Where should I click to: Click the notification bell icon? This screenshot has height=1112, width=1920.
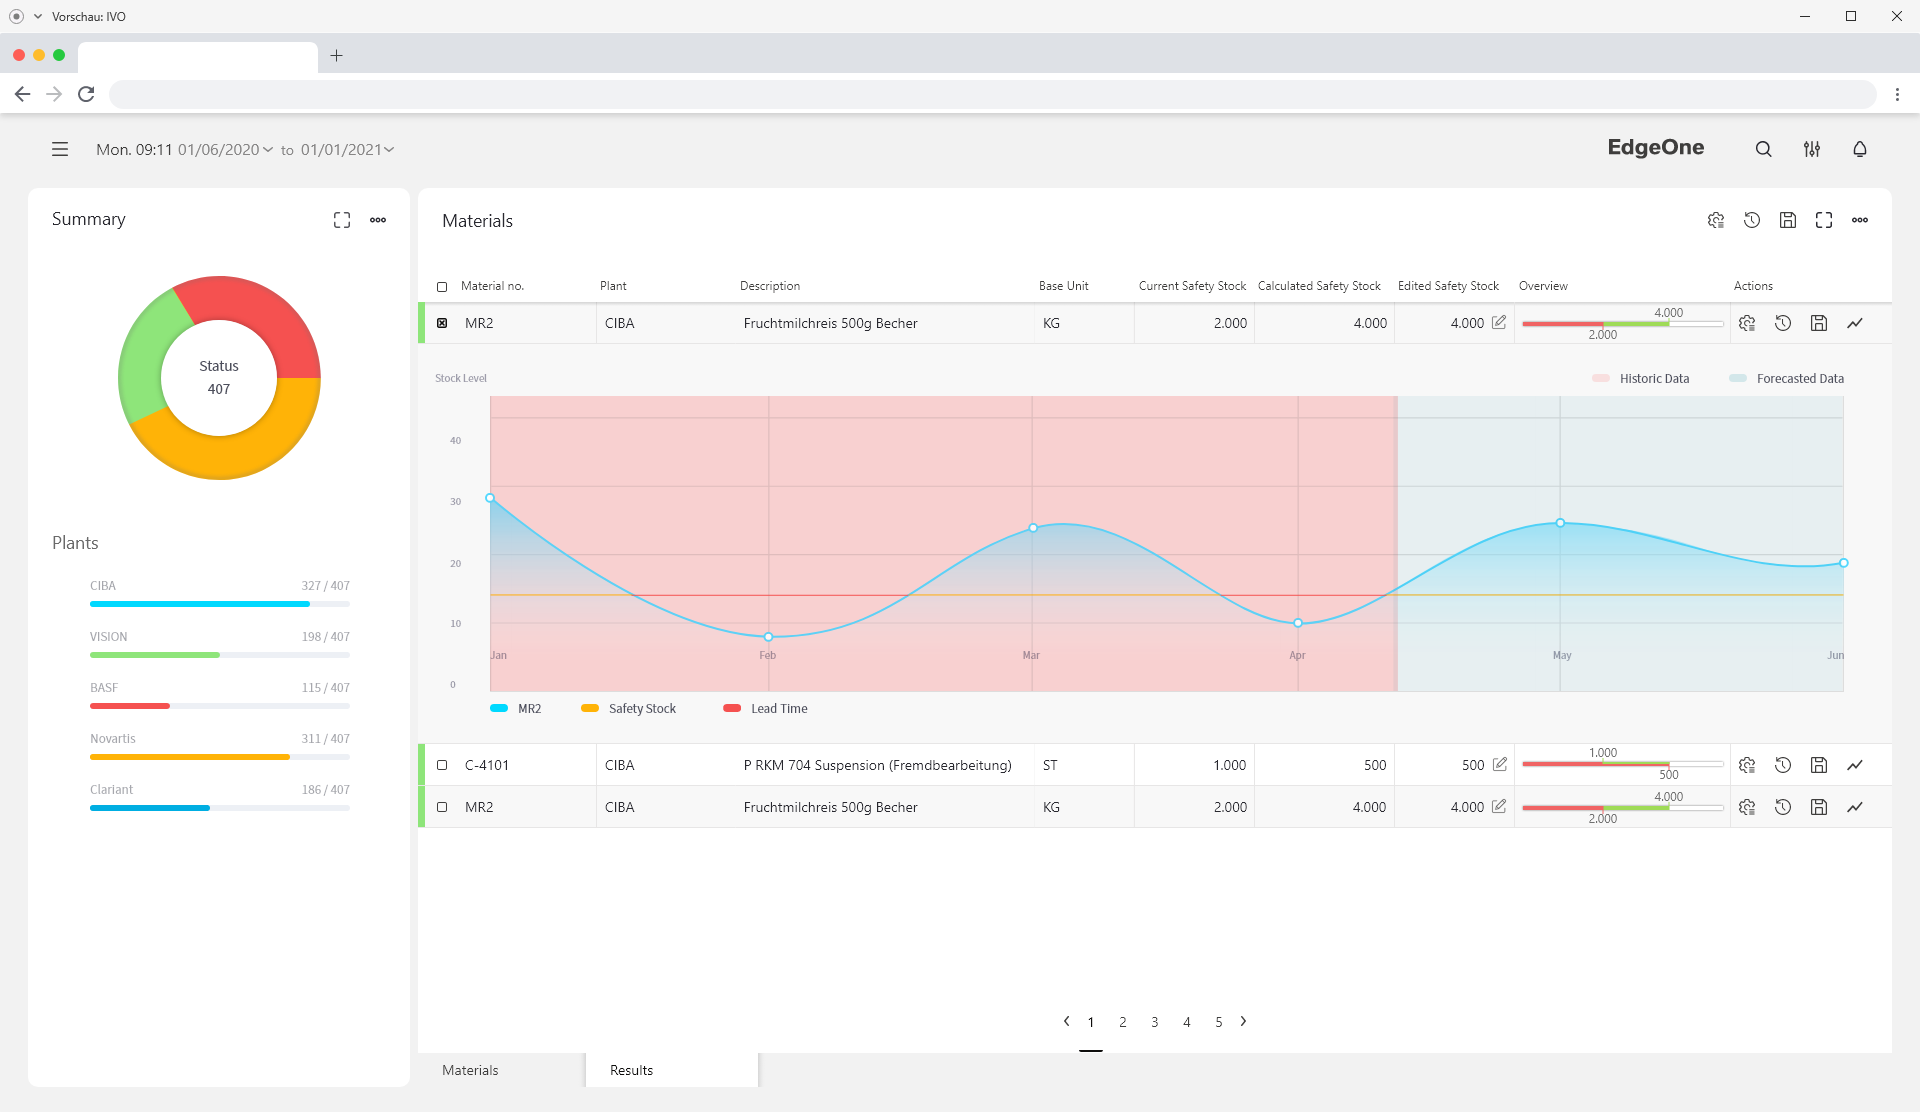tap(1859, 149)
